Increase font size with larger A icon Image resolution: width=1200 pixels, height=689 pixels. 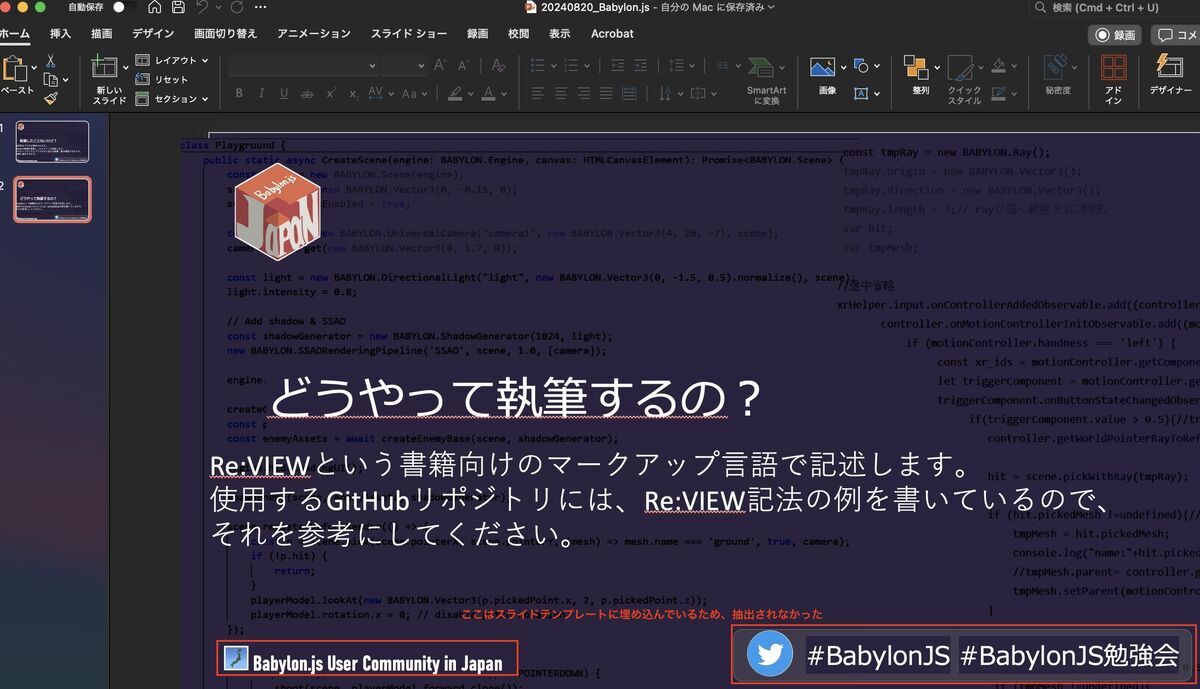(x=440, y=65)
